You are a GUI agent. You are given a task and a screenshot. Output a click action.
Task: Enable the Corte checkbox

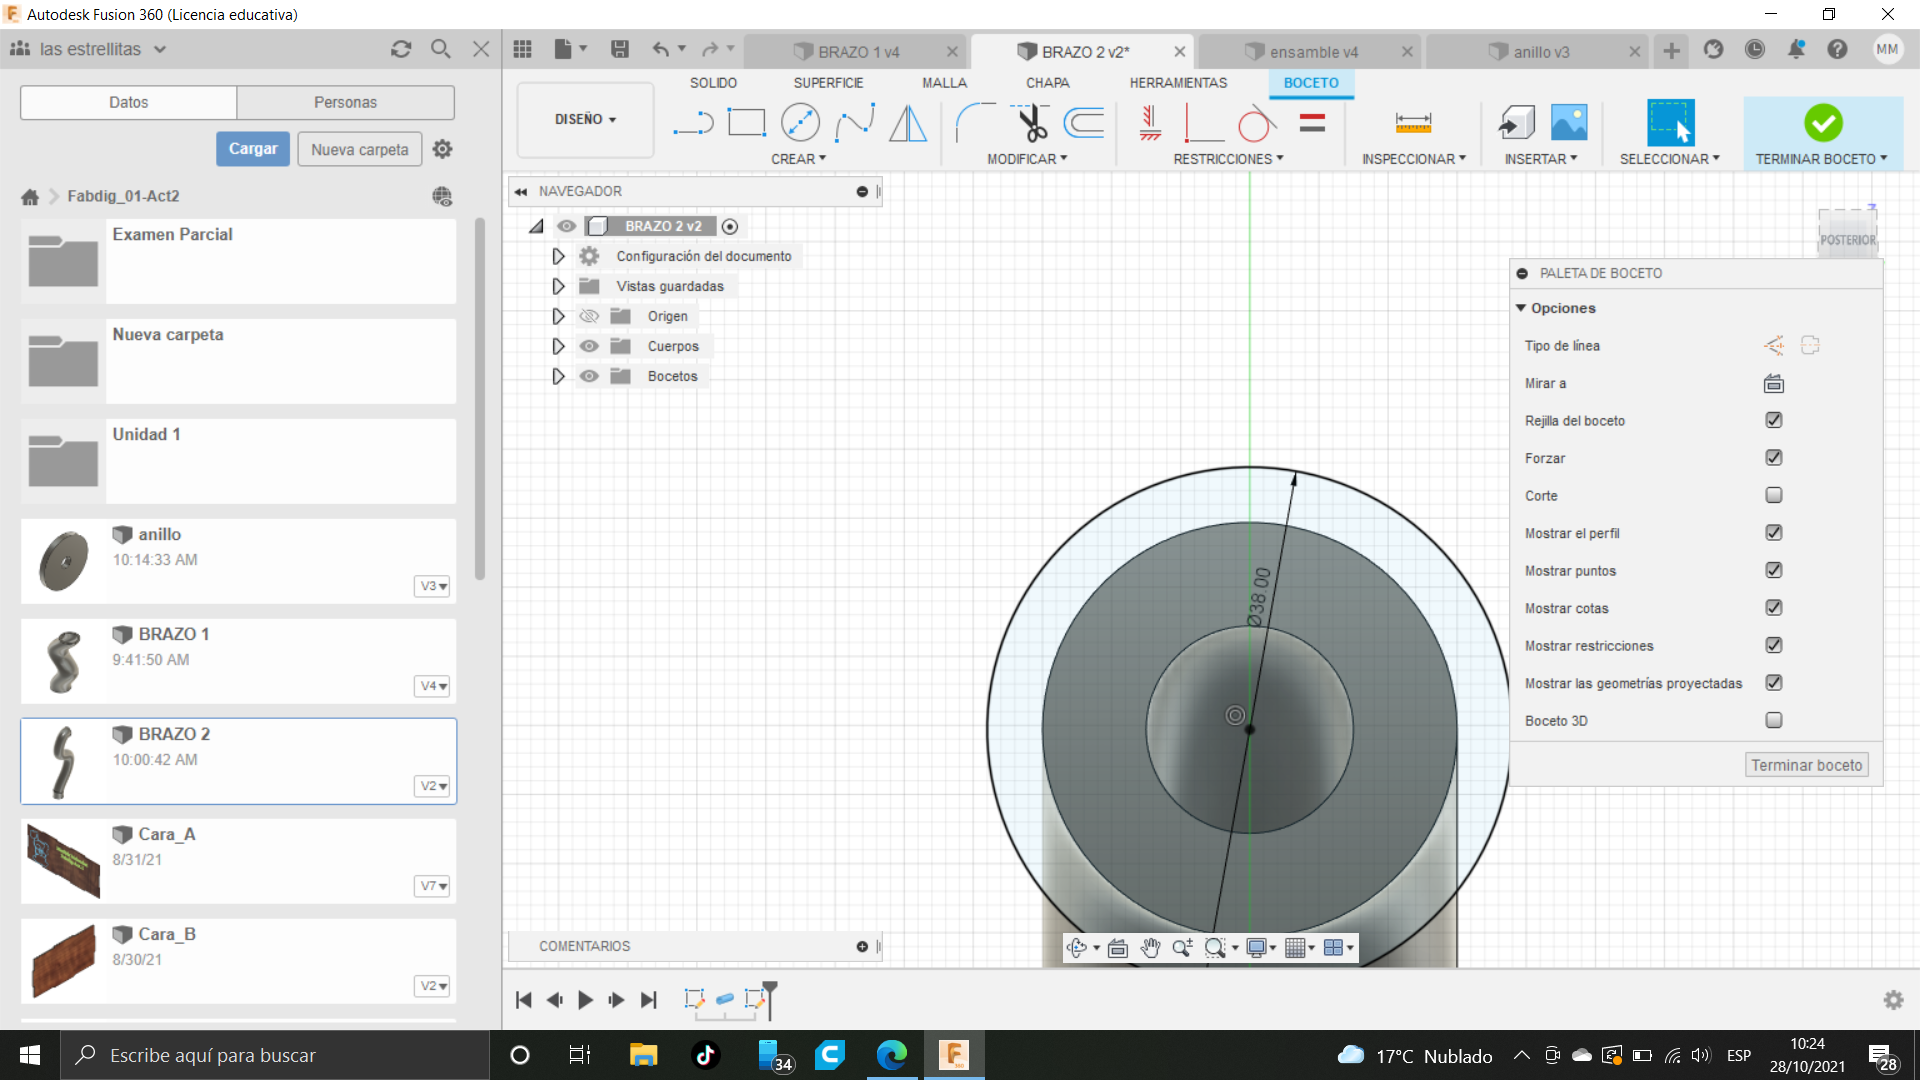point(1774,495)
